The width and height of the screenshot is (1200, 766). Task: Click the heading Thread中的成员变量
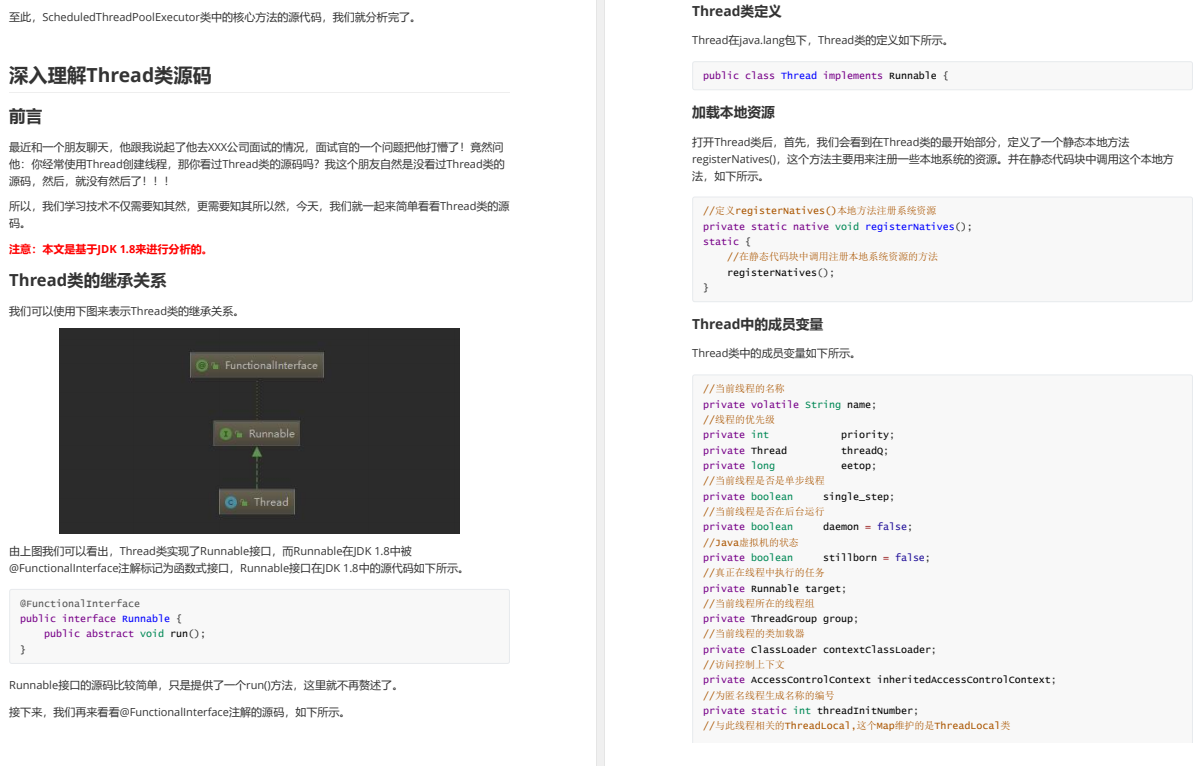tap(758, 324)
